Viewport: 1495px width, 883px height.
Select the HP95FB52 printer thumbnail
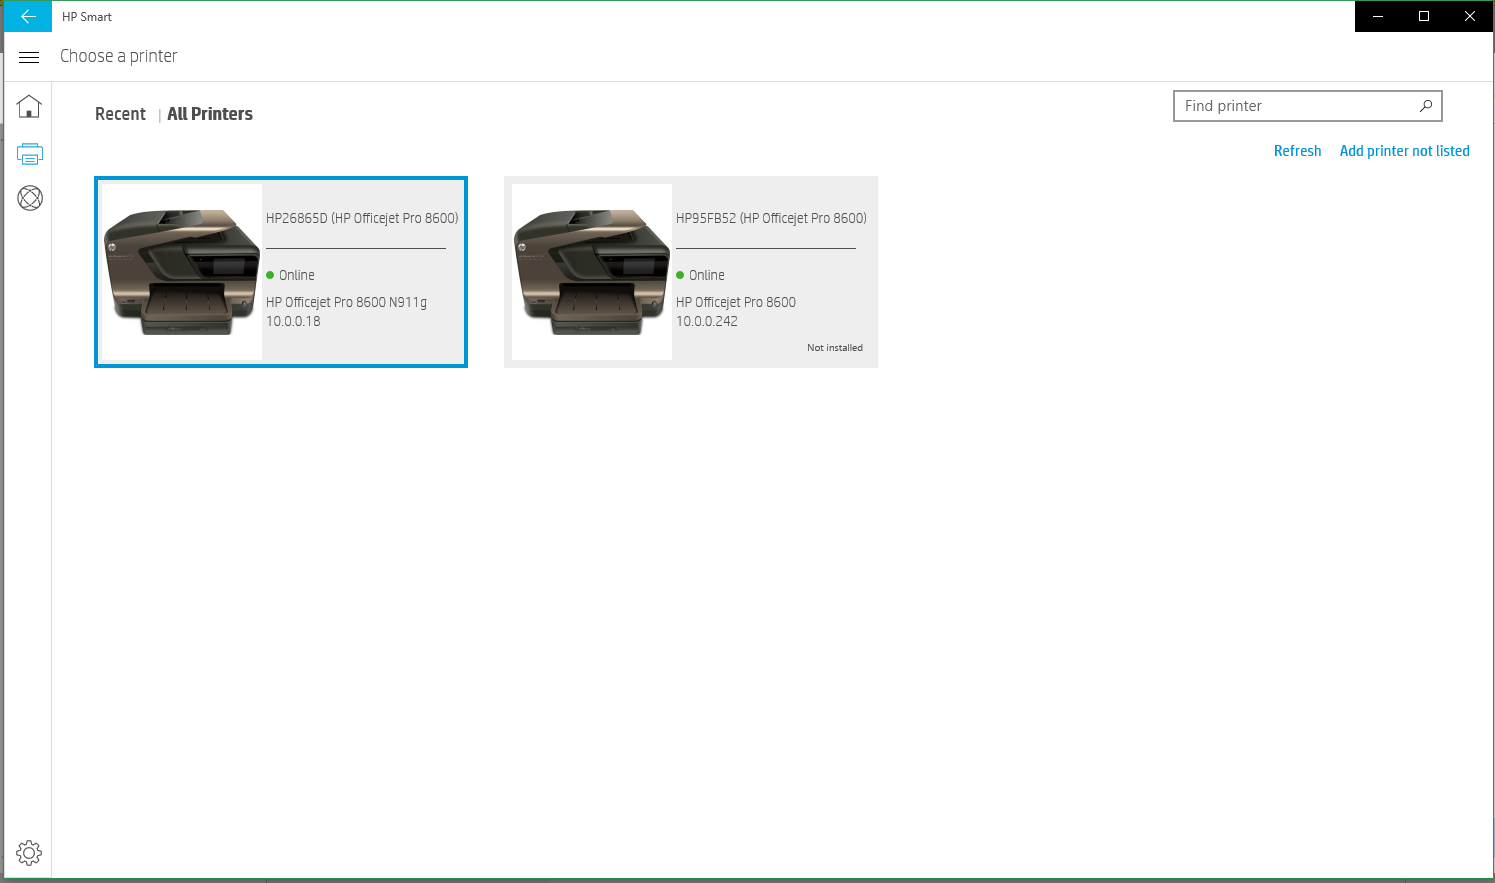coord(592,272)
